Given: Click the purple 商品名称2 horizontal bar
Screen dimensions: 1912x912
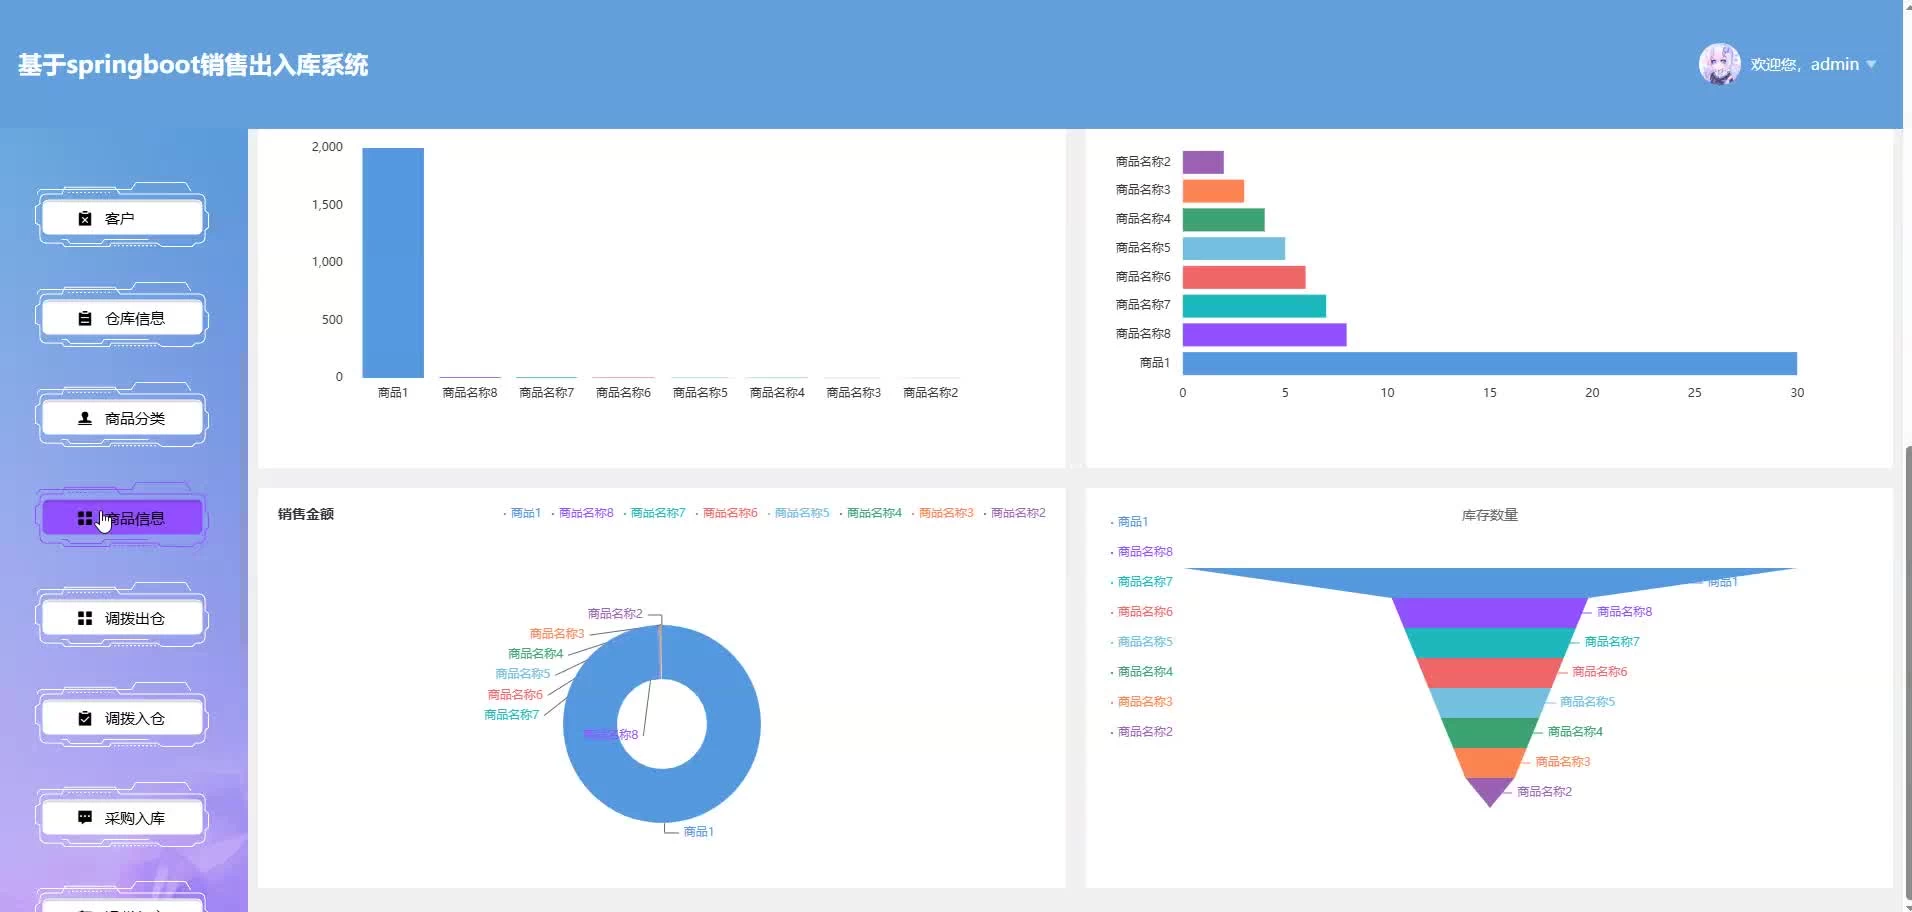Looking at the screenshot, I should point(1203,162).
